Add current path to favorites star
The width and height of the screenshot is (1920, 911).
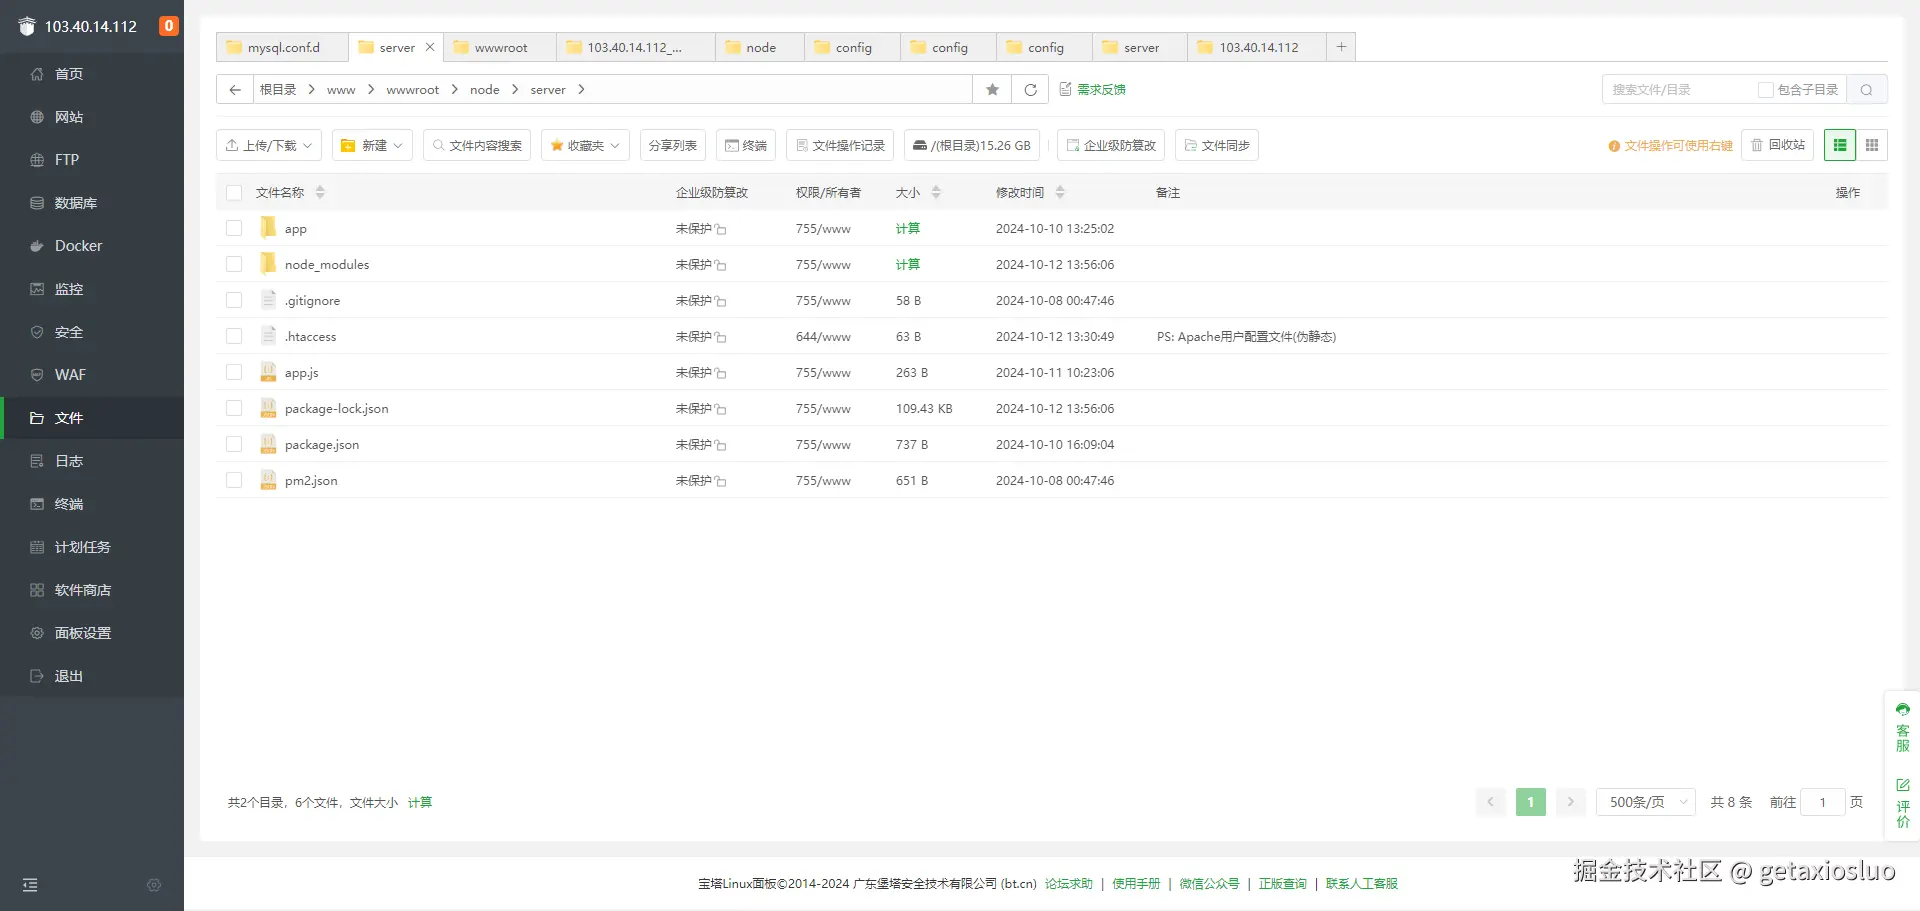pos(992,90)
